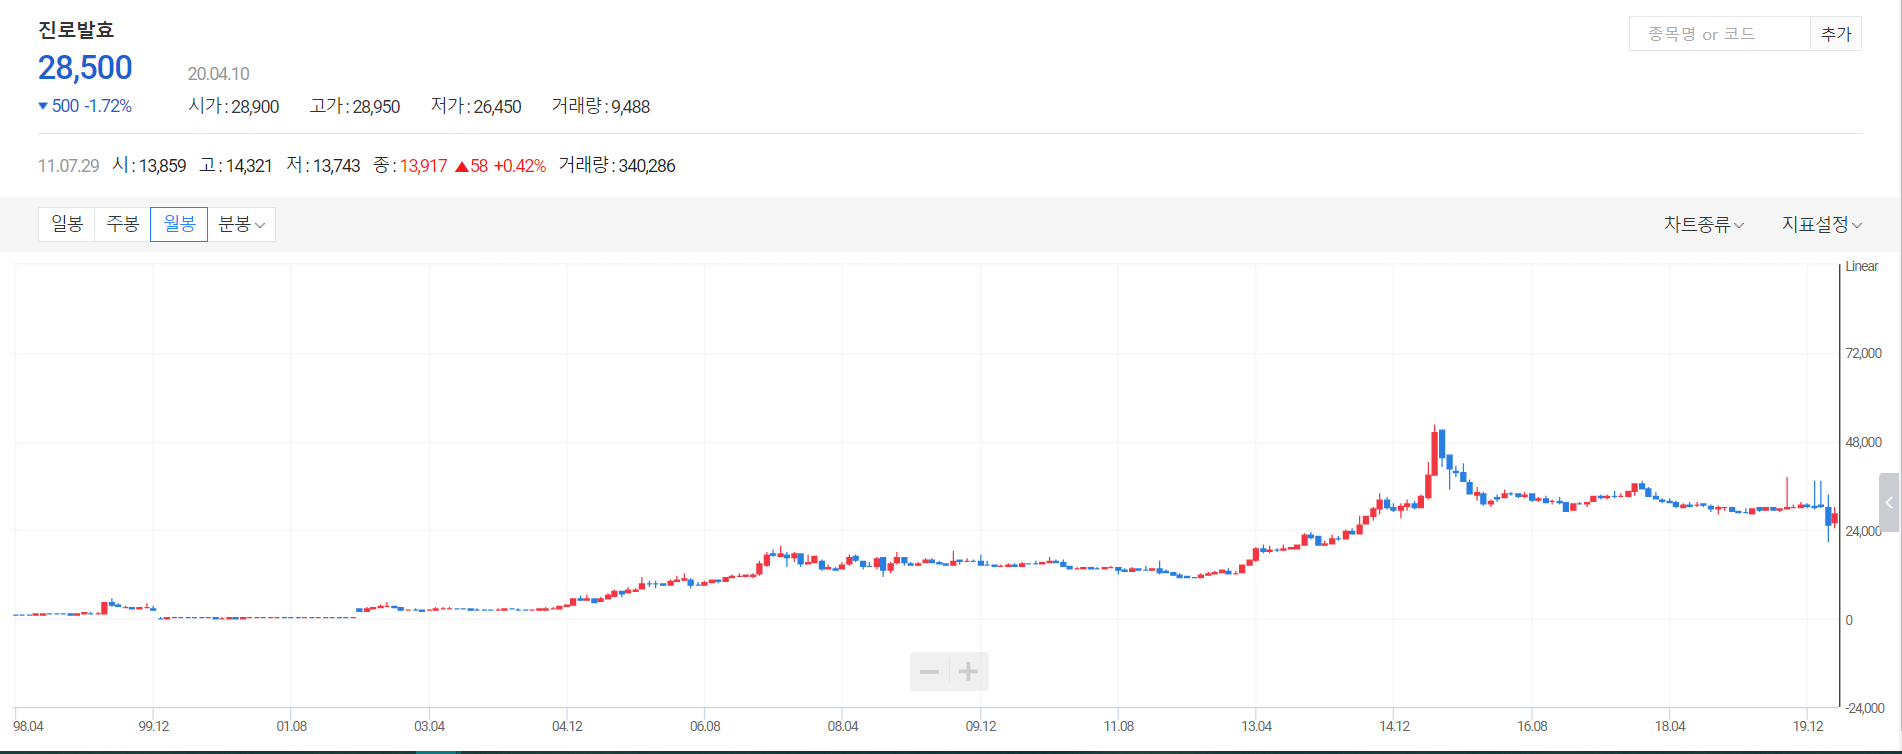Select the 일봉 daily chart tab
The width and height of the screenshot is (1902, 754).
click(67, 224)
